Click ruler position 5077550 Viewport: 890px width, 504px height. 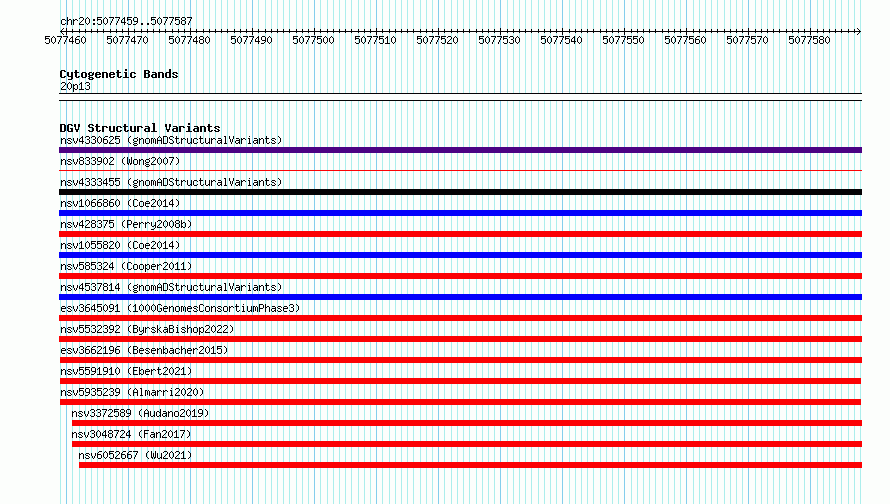(623, 40)
